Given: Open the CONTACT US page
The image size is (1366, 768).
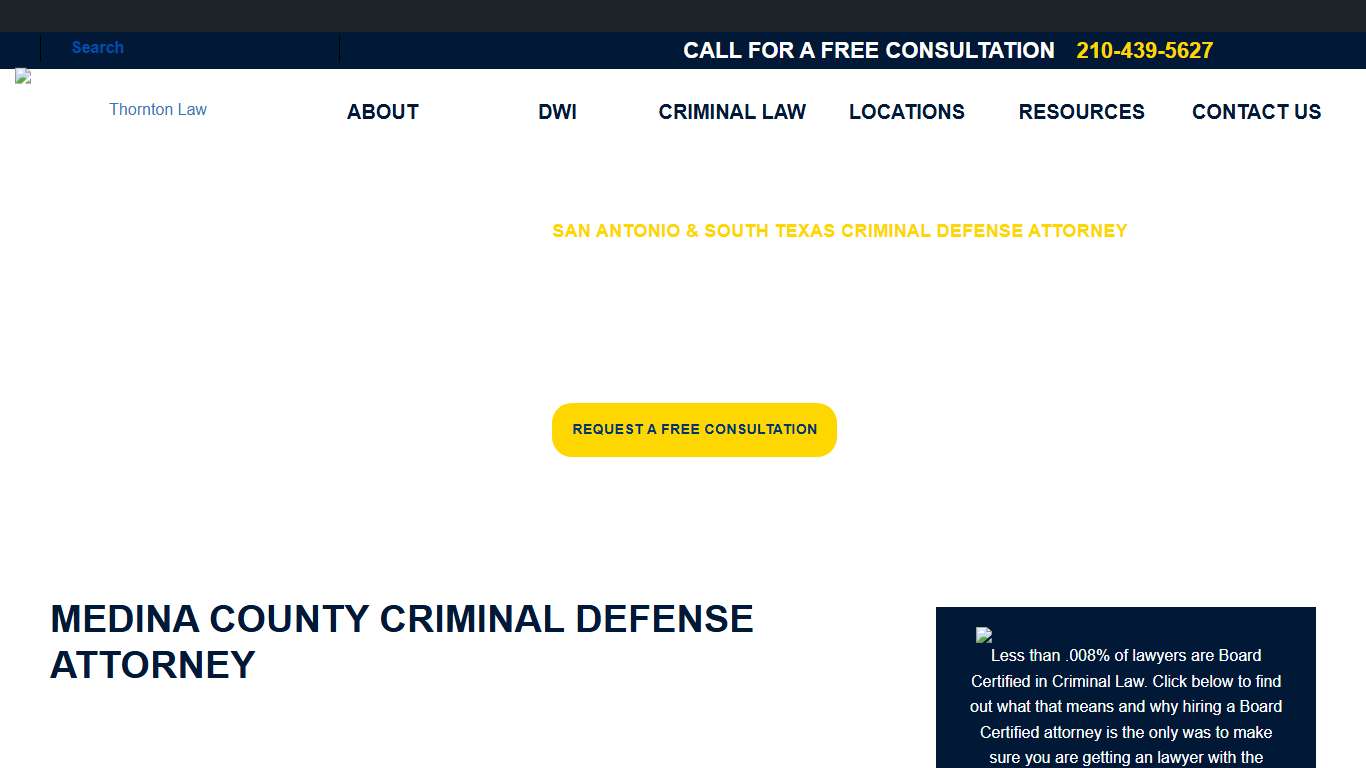Looking at the screenshot, I should (1256, 112).
